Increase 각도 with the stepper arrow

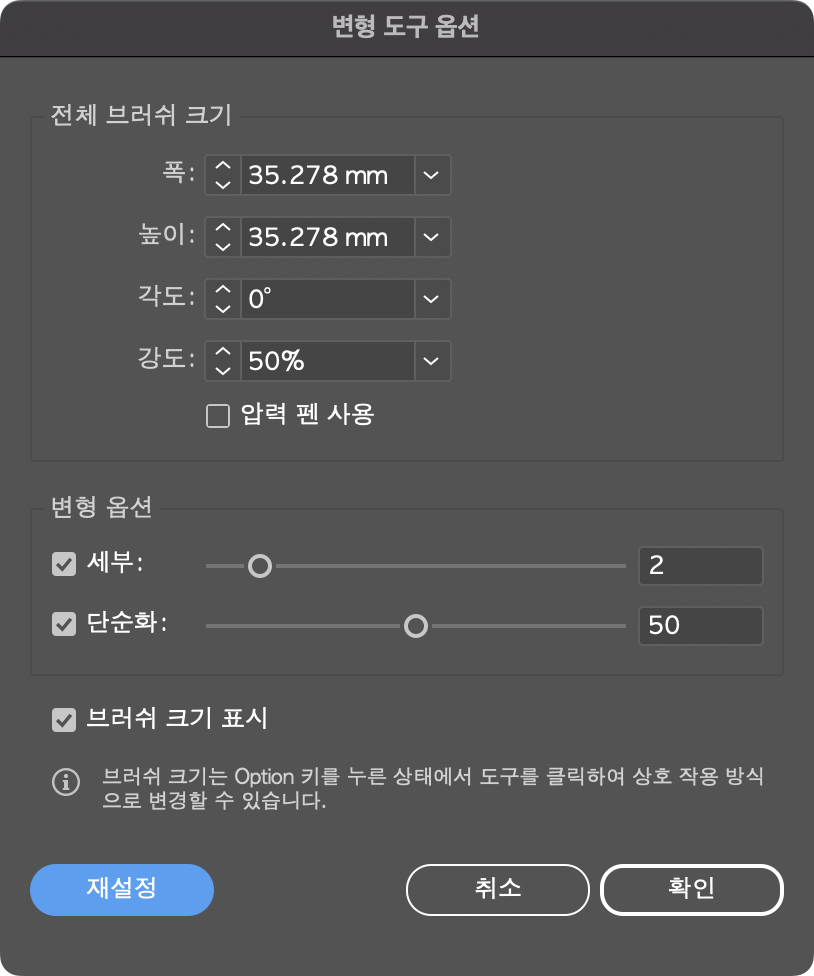[222, 292]
